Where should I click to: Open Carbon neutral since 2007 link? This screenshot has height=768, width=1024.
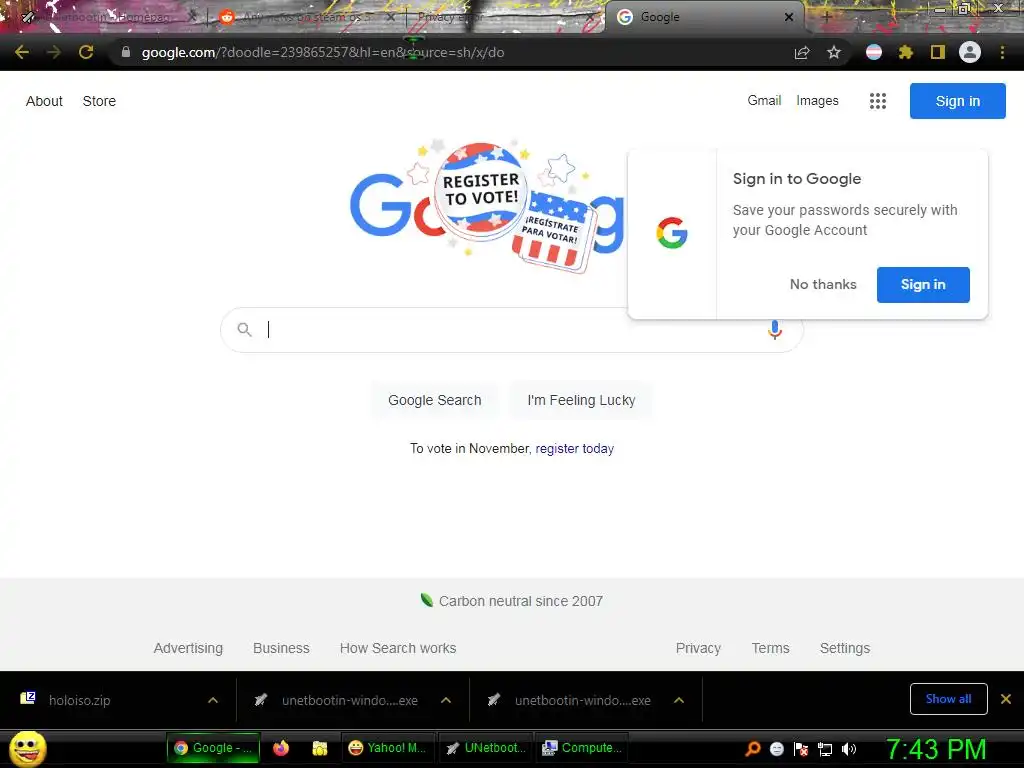(512, 601)
